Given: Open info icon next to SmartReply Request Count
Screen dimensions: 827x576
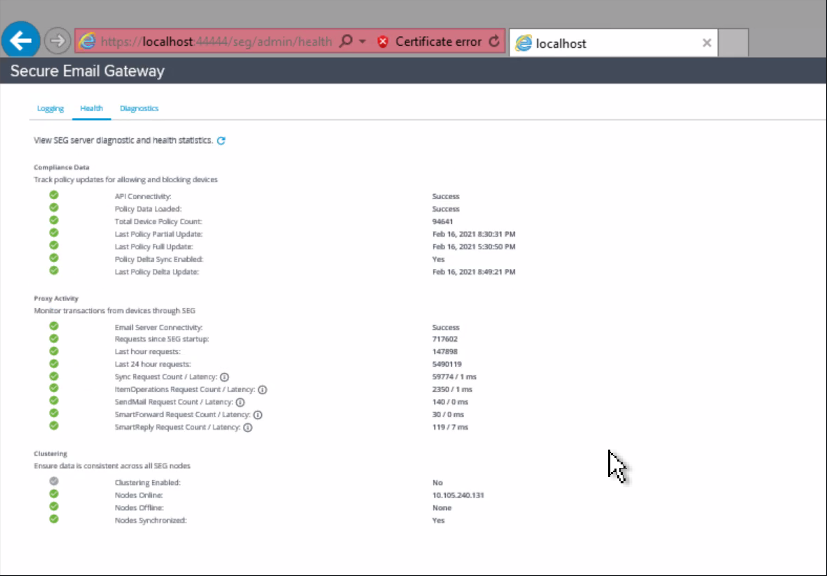Looking at the screenshot, I should [248, 427].
